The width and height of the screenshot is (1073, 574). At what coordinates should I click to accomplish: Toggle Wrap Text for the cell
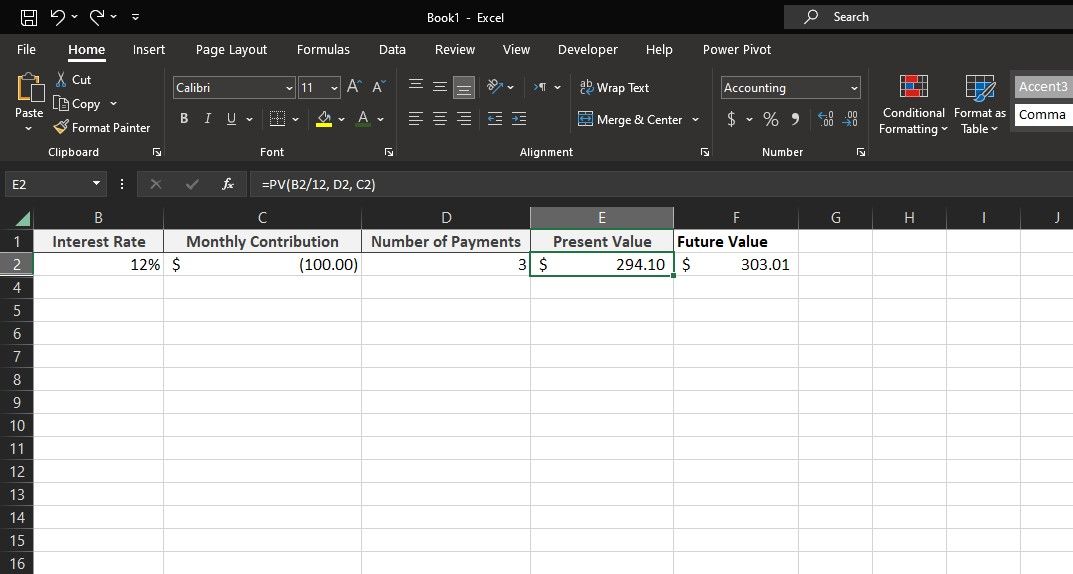coord(615,88)
